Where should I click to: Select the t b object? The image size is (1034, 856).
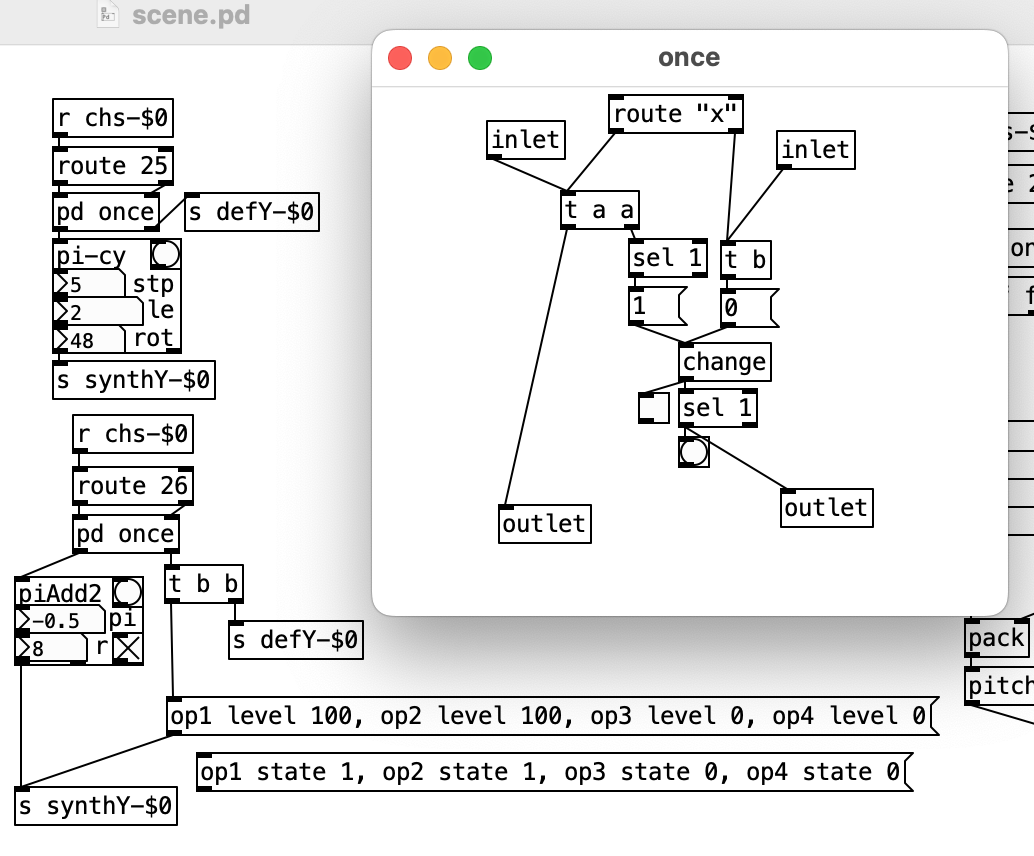[x=746, y=260]
